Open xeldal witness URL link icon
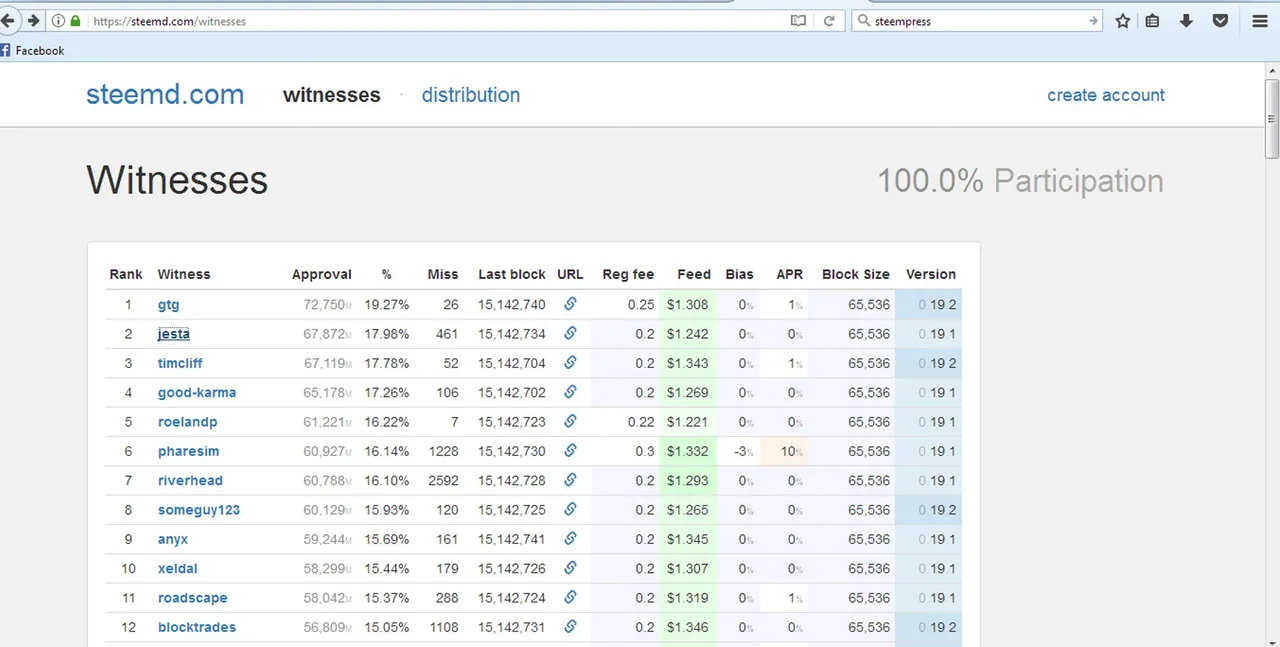 (570, 568)
